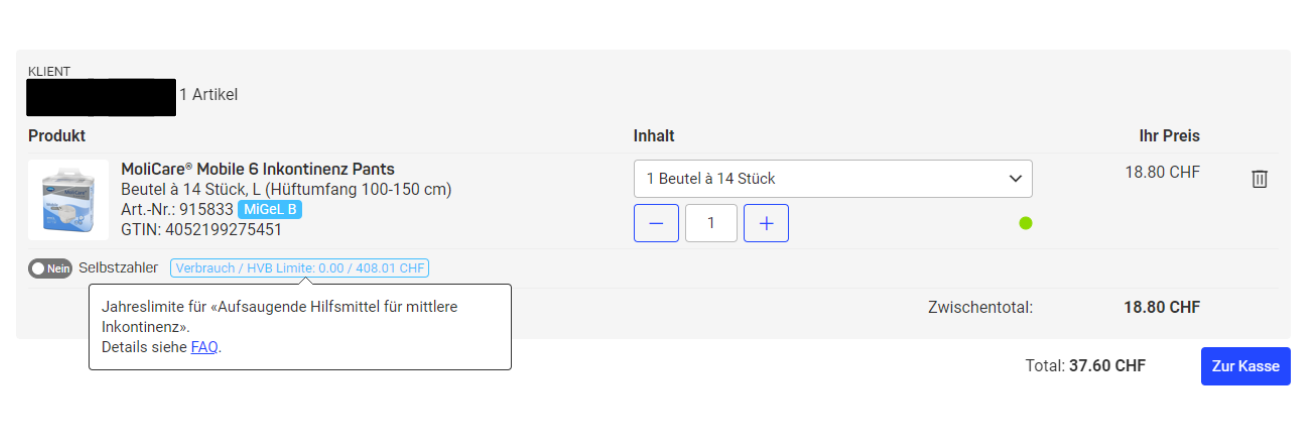Click the Ihr Preis column header
The width and height of the screenshot is (1313, 446).
1169,136
